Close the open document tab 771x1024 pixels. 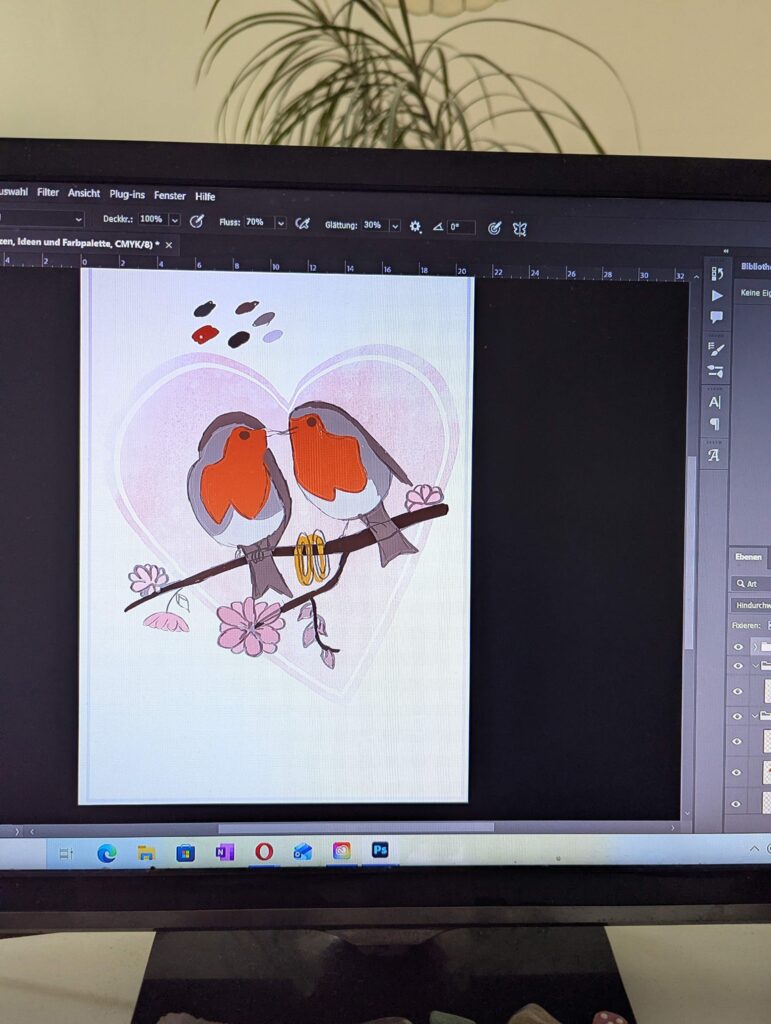(169, 245)
